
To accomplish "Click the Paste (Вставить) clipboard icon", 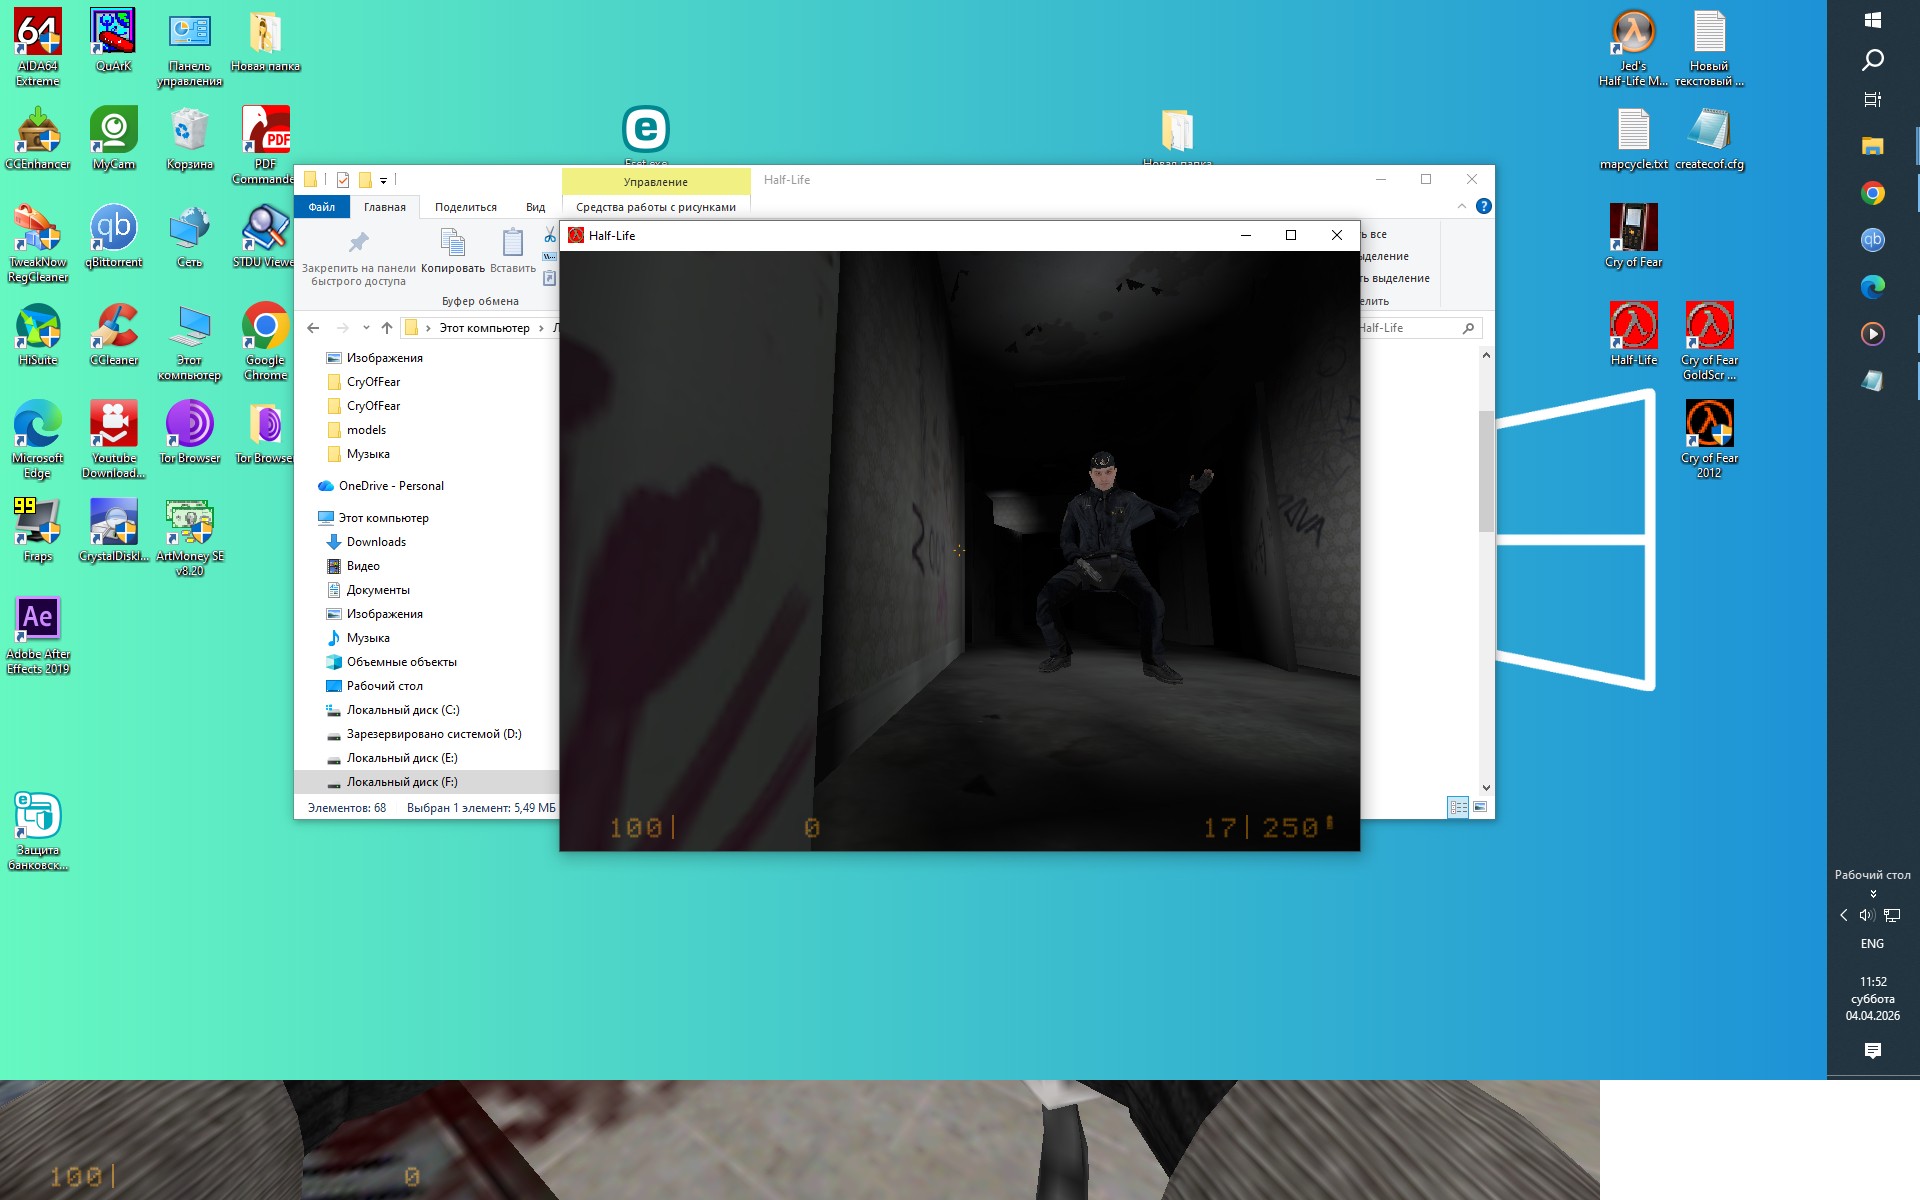I will tap(512, 243).
